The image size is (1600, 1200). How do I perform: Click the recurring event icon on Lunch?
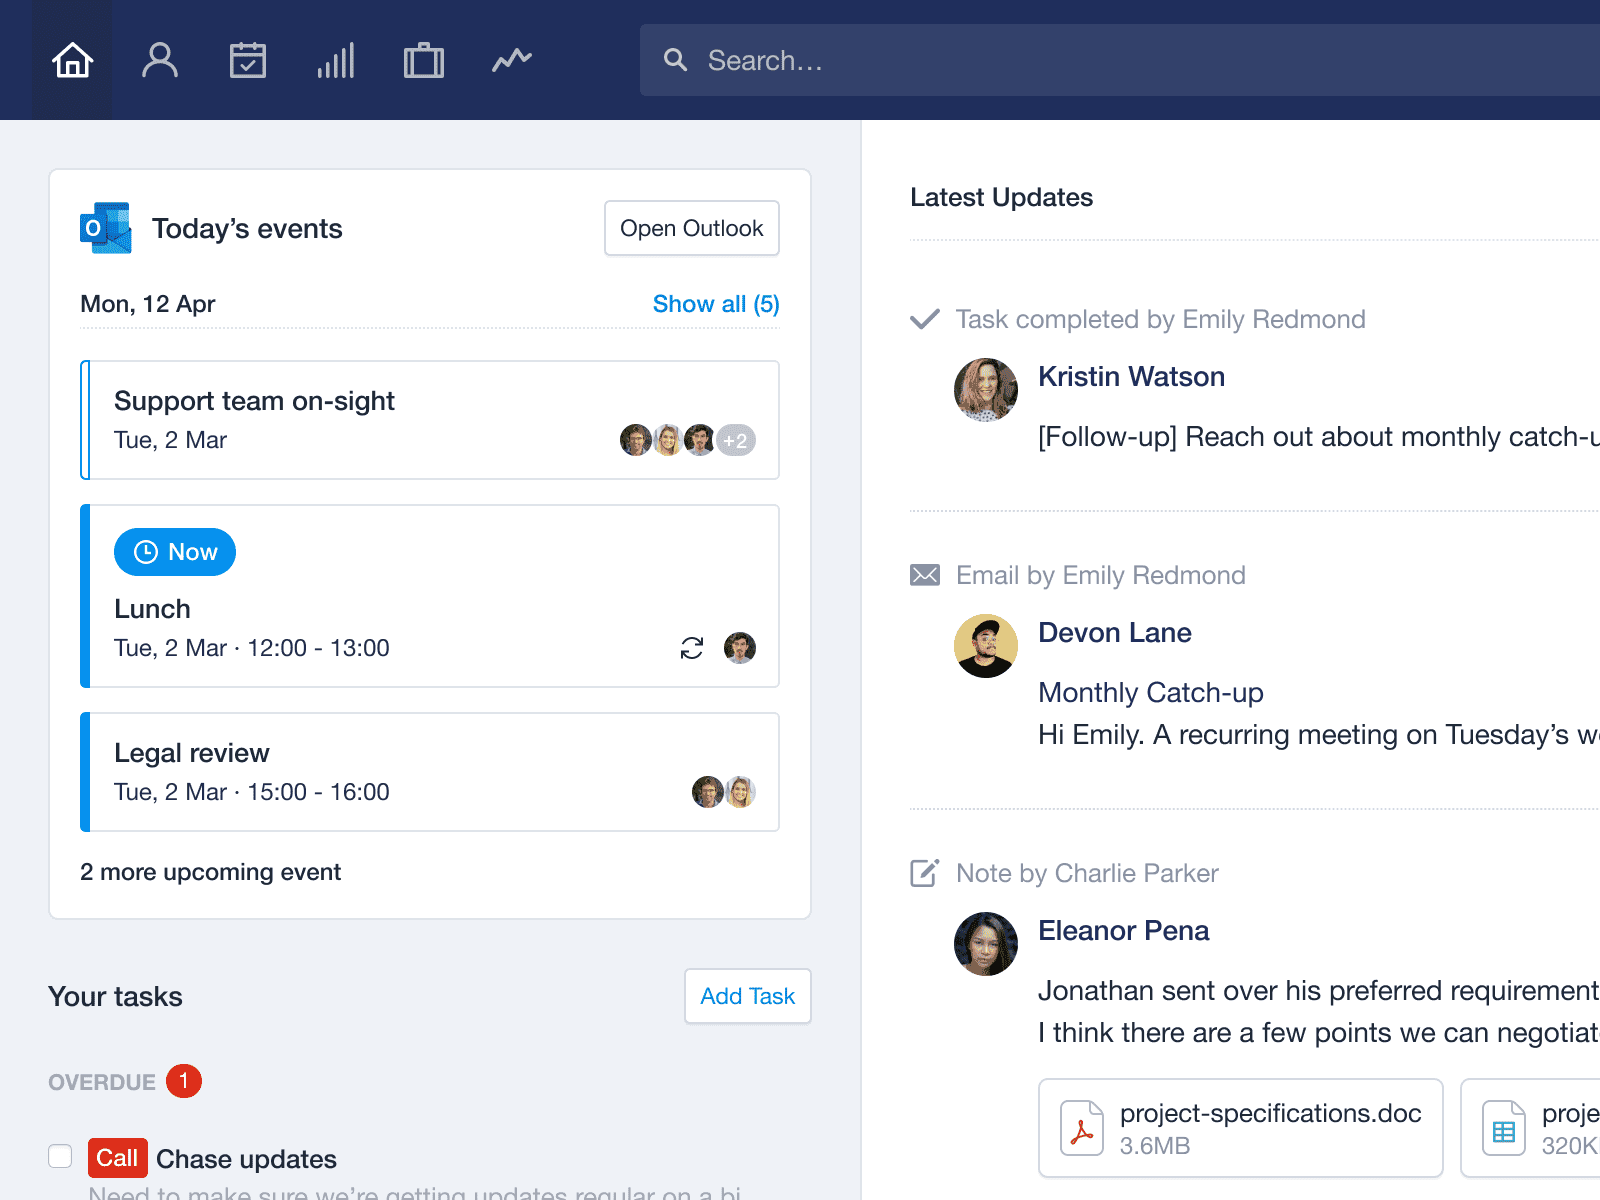pyautogui.click(x=692, y=648)
